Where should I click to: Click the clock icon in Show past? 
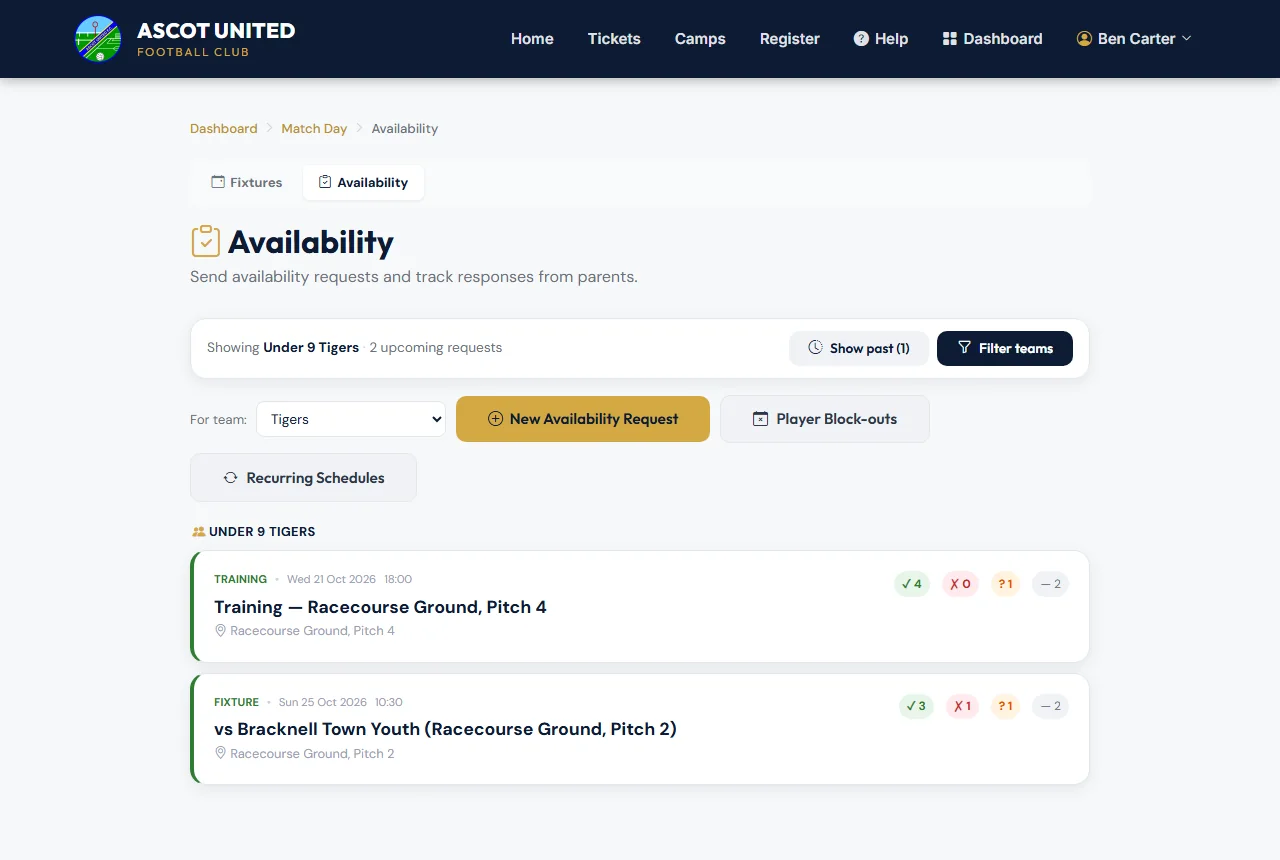pos(815,348)
